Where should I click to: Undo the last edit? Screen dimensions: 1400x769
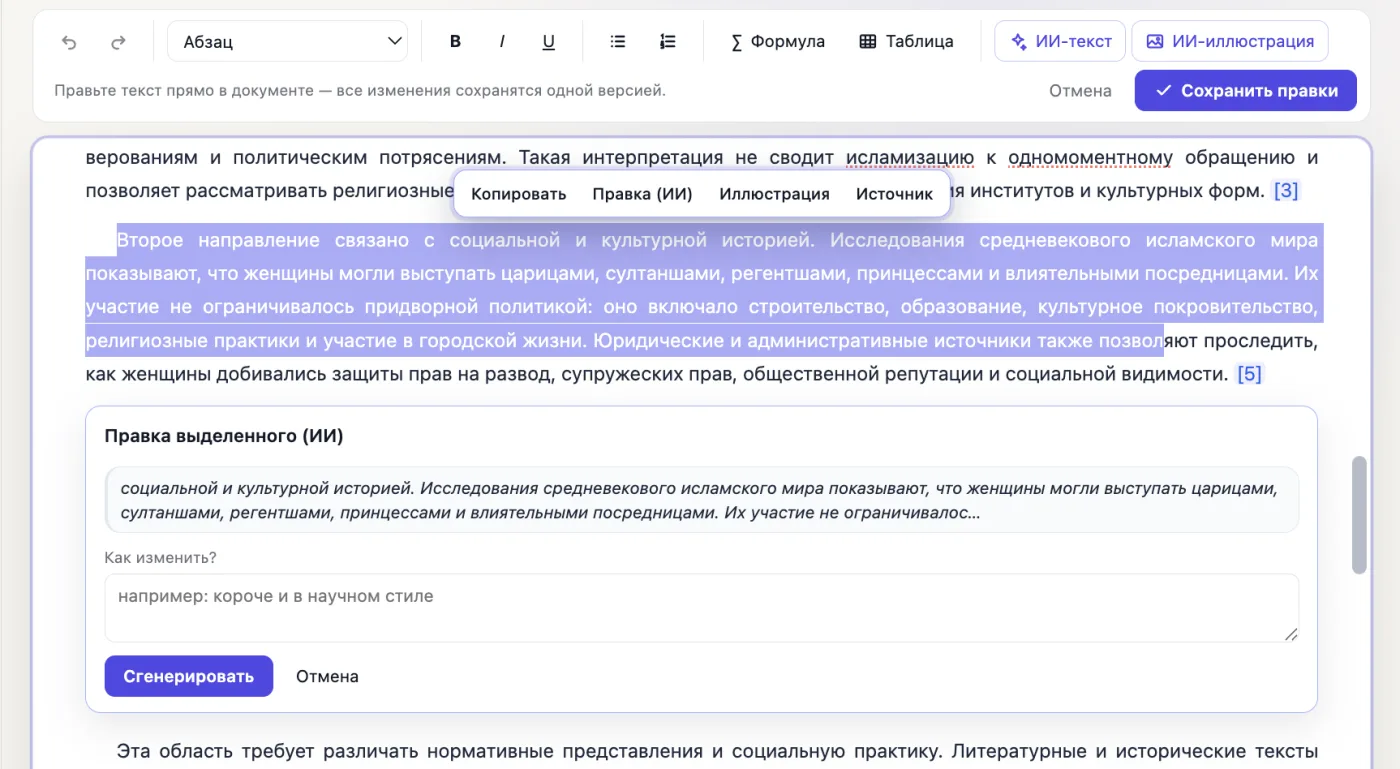pyautogui.click(x=69, y=42)
